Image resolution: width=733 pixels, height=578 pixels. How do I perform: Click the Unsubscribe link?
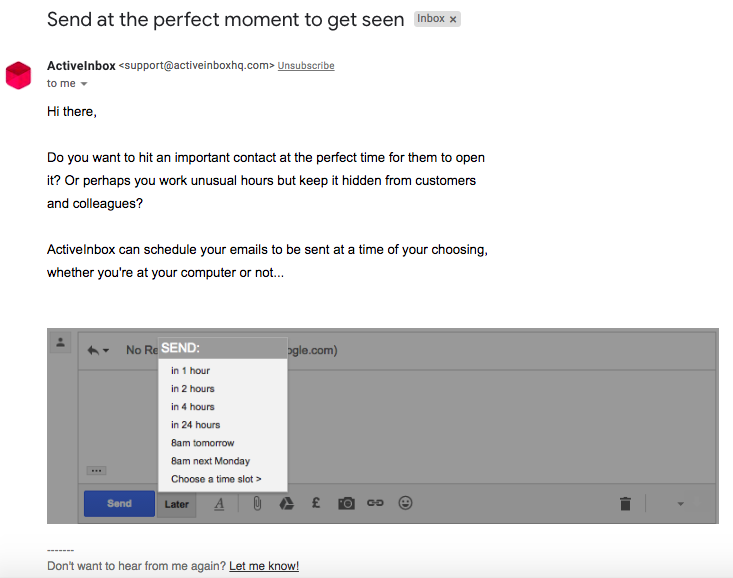[x=306, y=65]
